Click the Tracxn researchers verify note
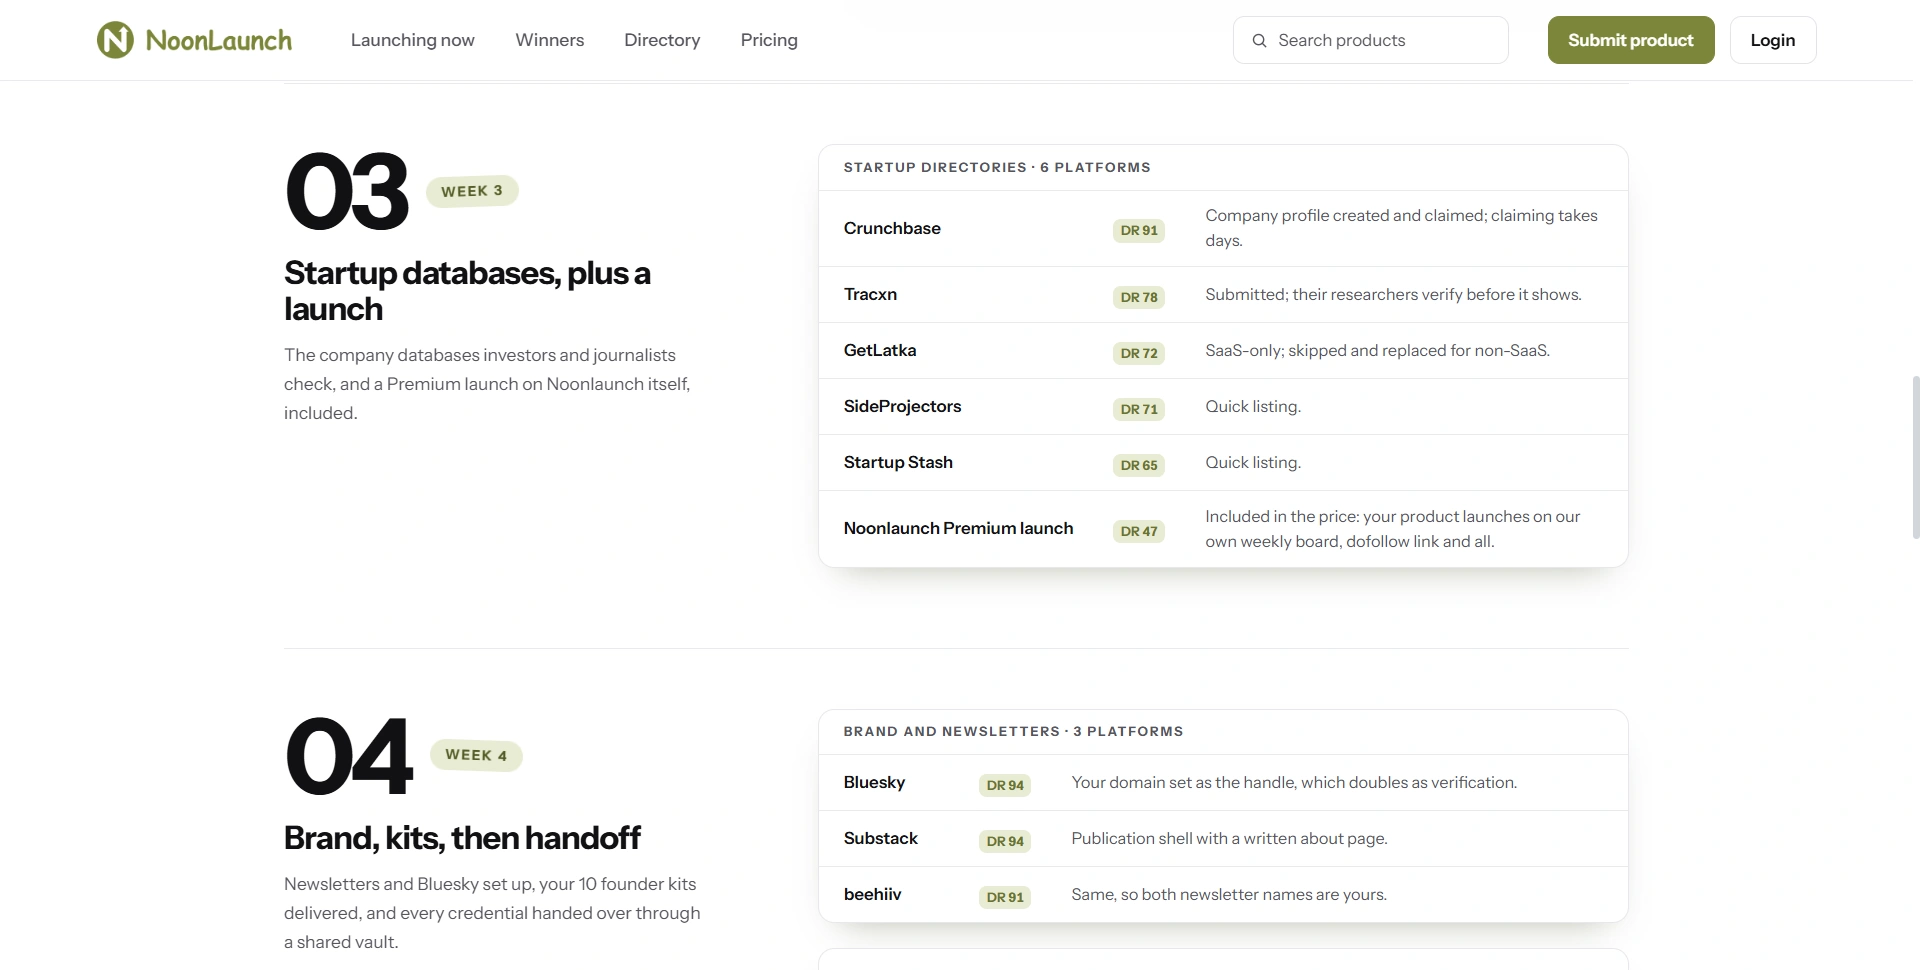The image size is (1920, 970). point(1393,294)
